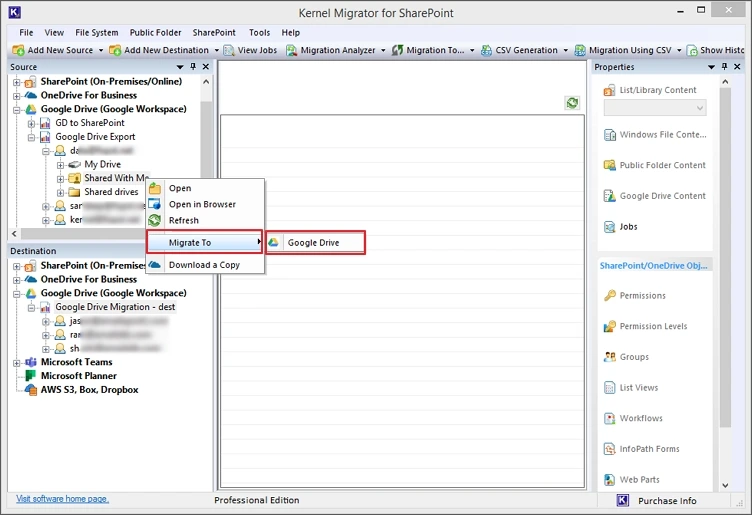Choose Download a Copy in context menu
The image size is (752, 515).
tap(205, 265)
